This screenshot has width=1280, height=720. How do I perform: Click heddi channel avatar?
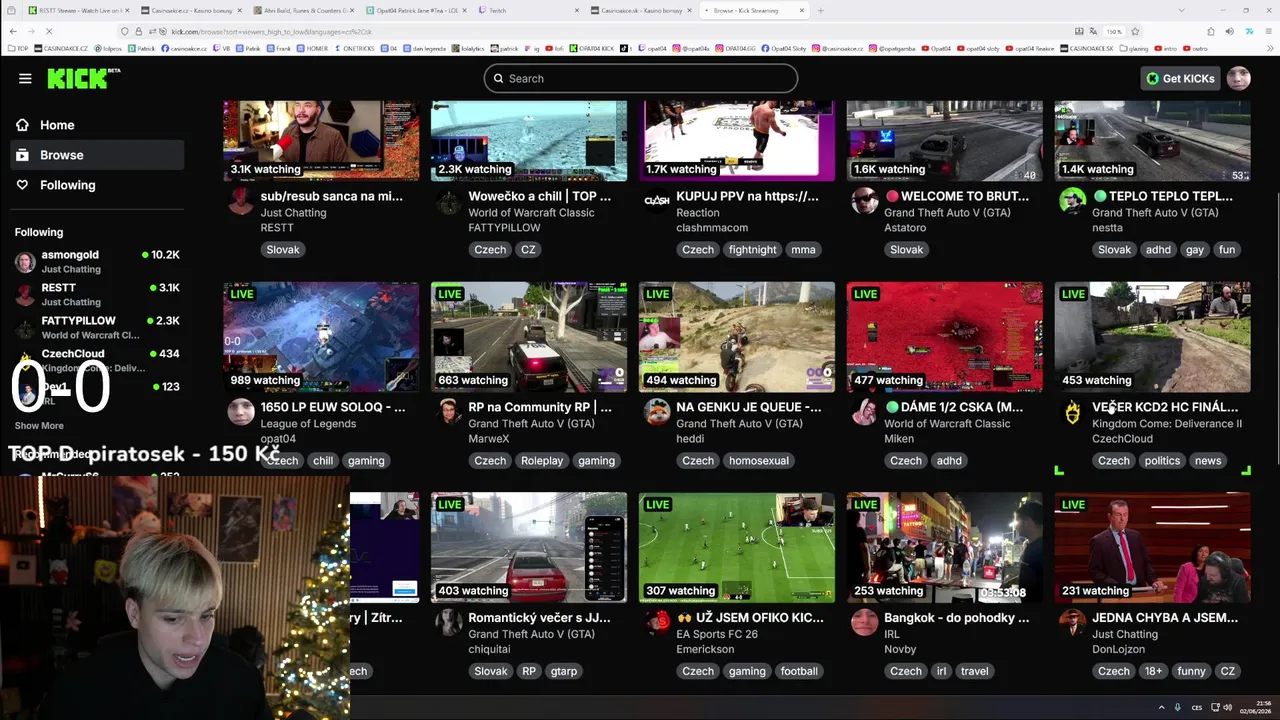tap(657, 412)
